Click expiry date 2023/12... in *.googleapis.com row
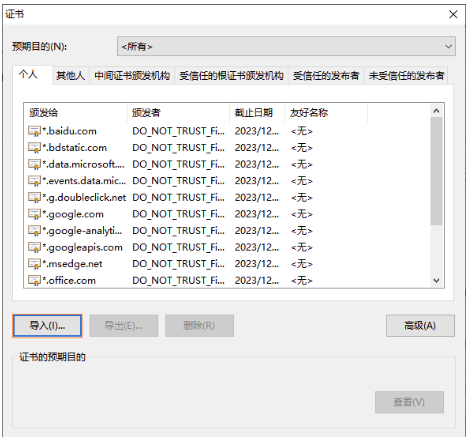The height and width of the screenshot is (437, 468). [257, 247]
